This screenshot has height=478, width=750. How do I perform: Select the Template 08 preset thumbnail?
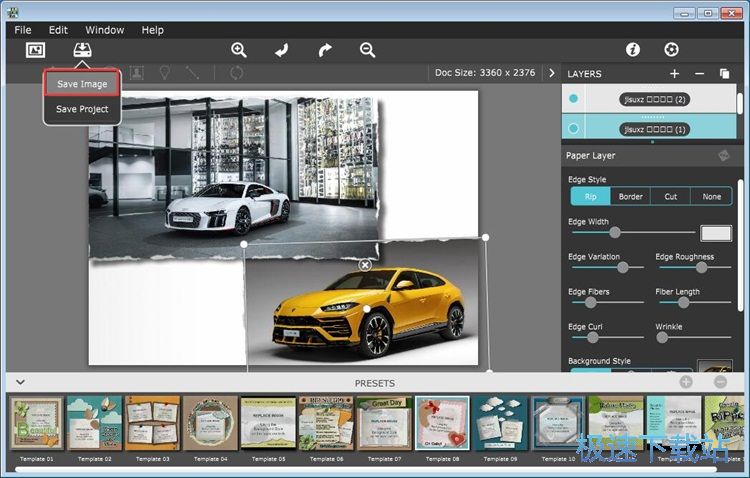(442, 423)
